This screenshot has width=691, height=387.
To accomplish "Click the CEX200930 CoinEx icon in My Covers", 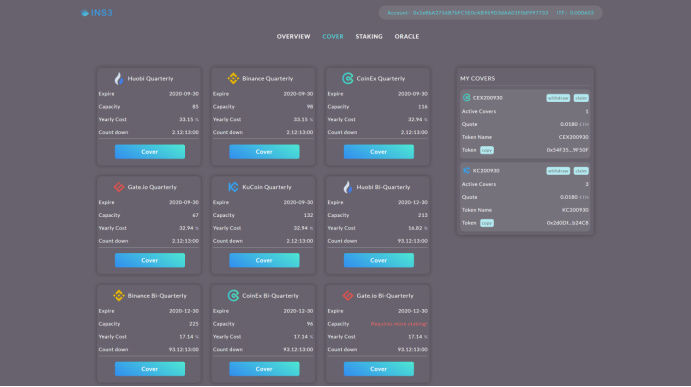I will 466,97.
